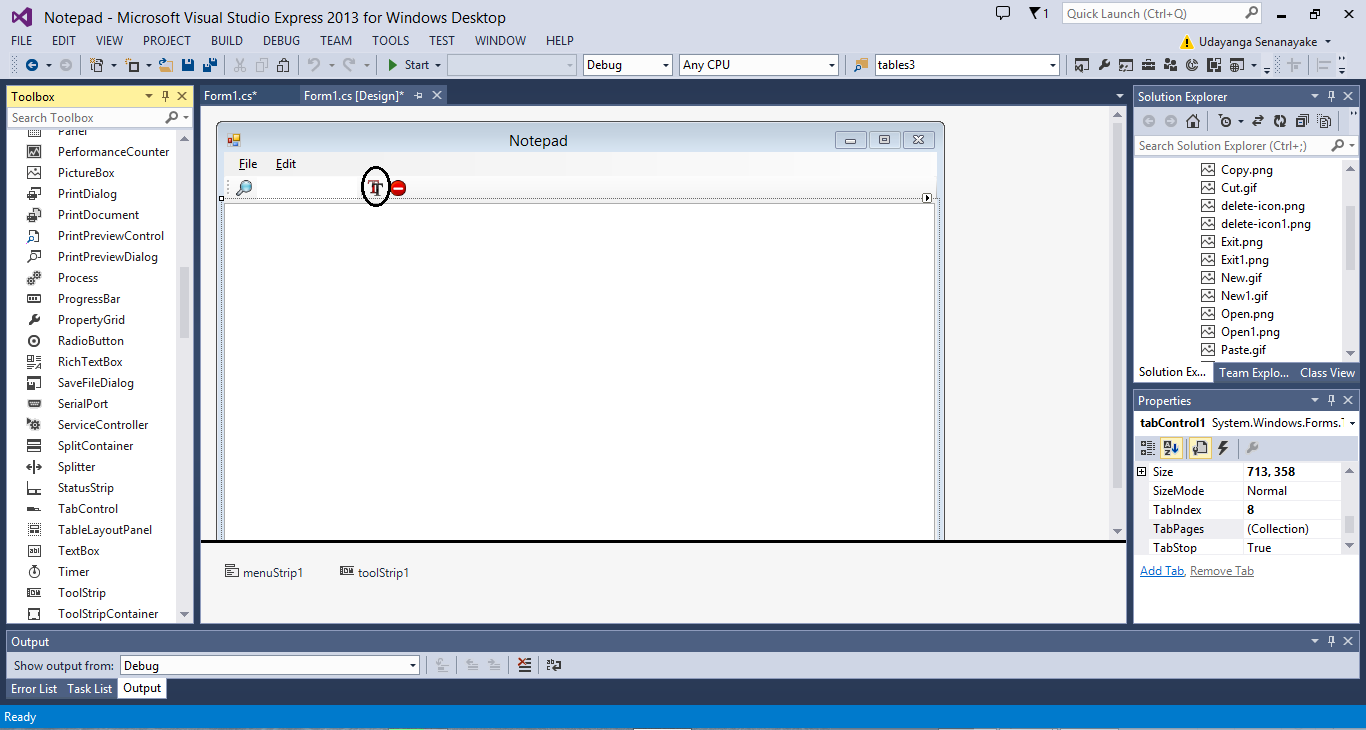The height and width of the screenshot is (730, 1366).
Task: Click the text format T icon on the toolStrip
Action: (x=375, y=187)
